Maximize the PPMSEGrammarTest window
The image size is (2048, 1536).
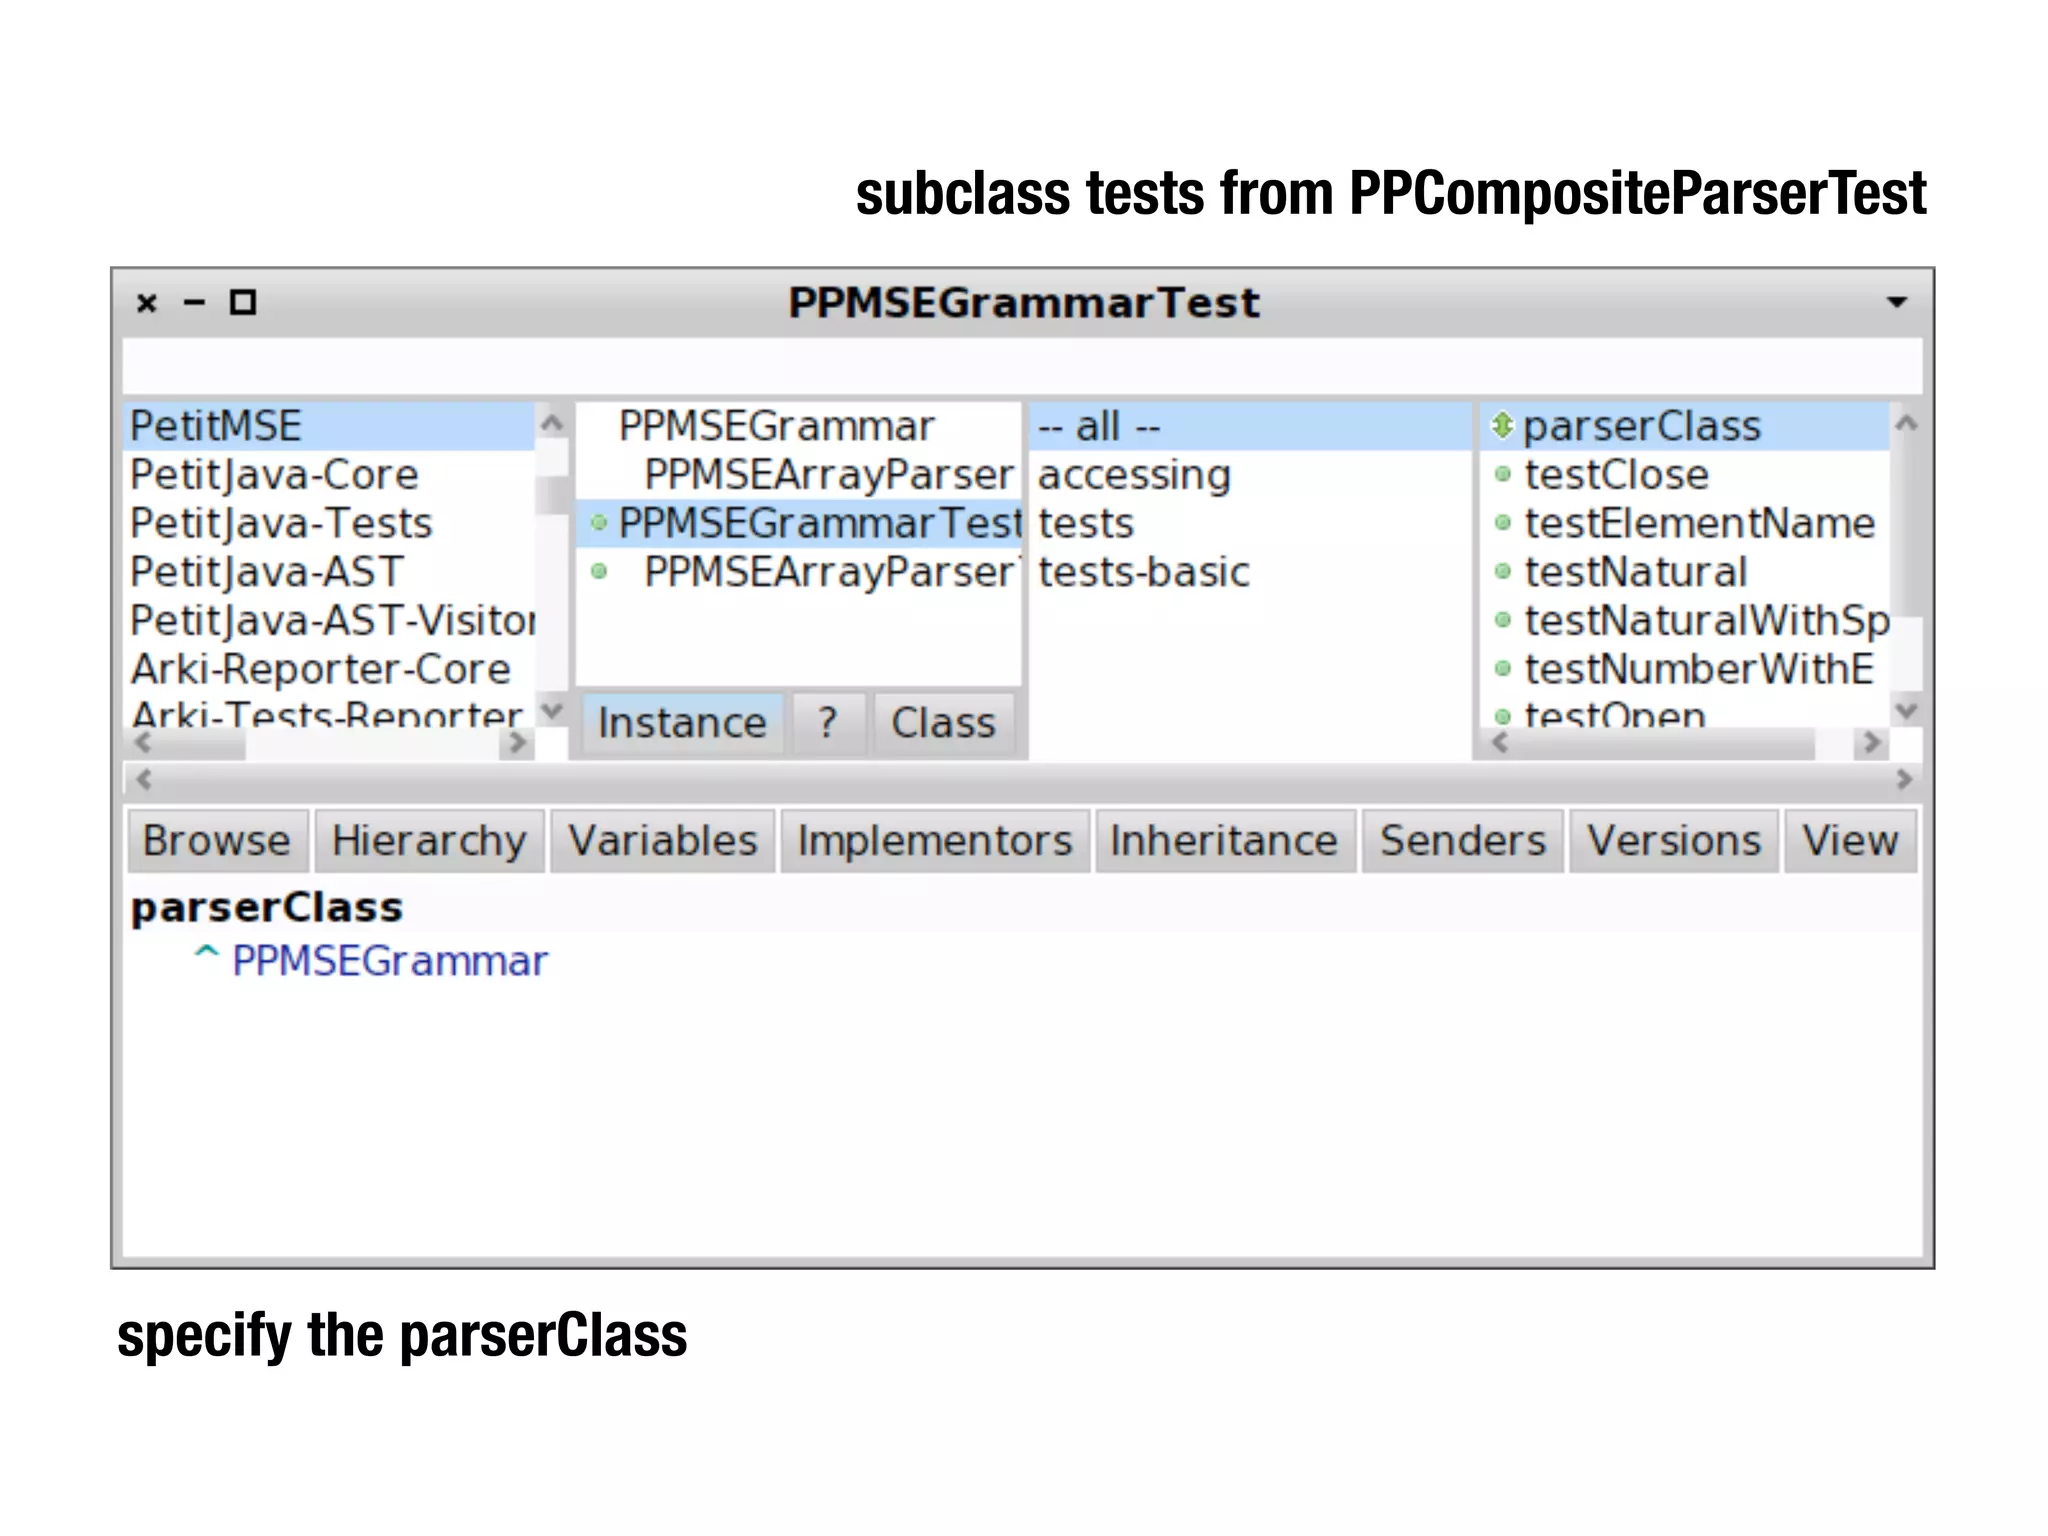(x=243, y=302)
